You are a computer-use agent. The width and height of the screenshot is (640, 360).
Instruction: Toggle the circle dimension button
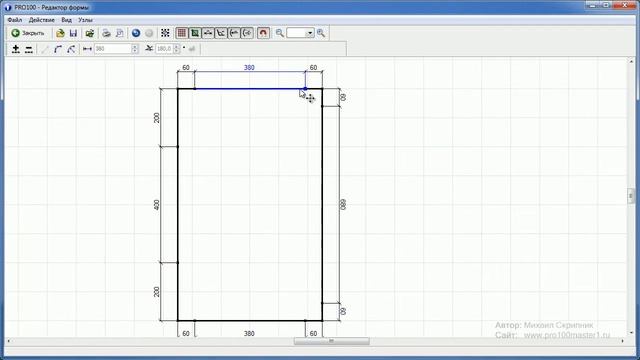point(247,33)
